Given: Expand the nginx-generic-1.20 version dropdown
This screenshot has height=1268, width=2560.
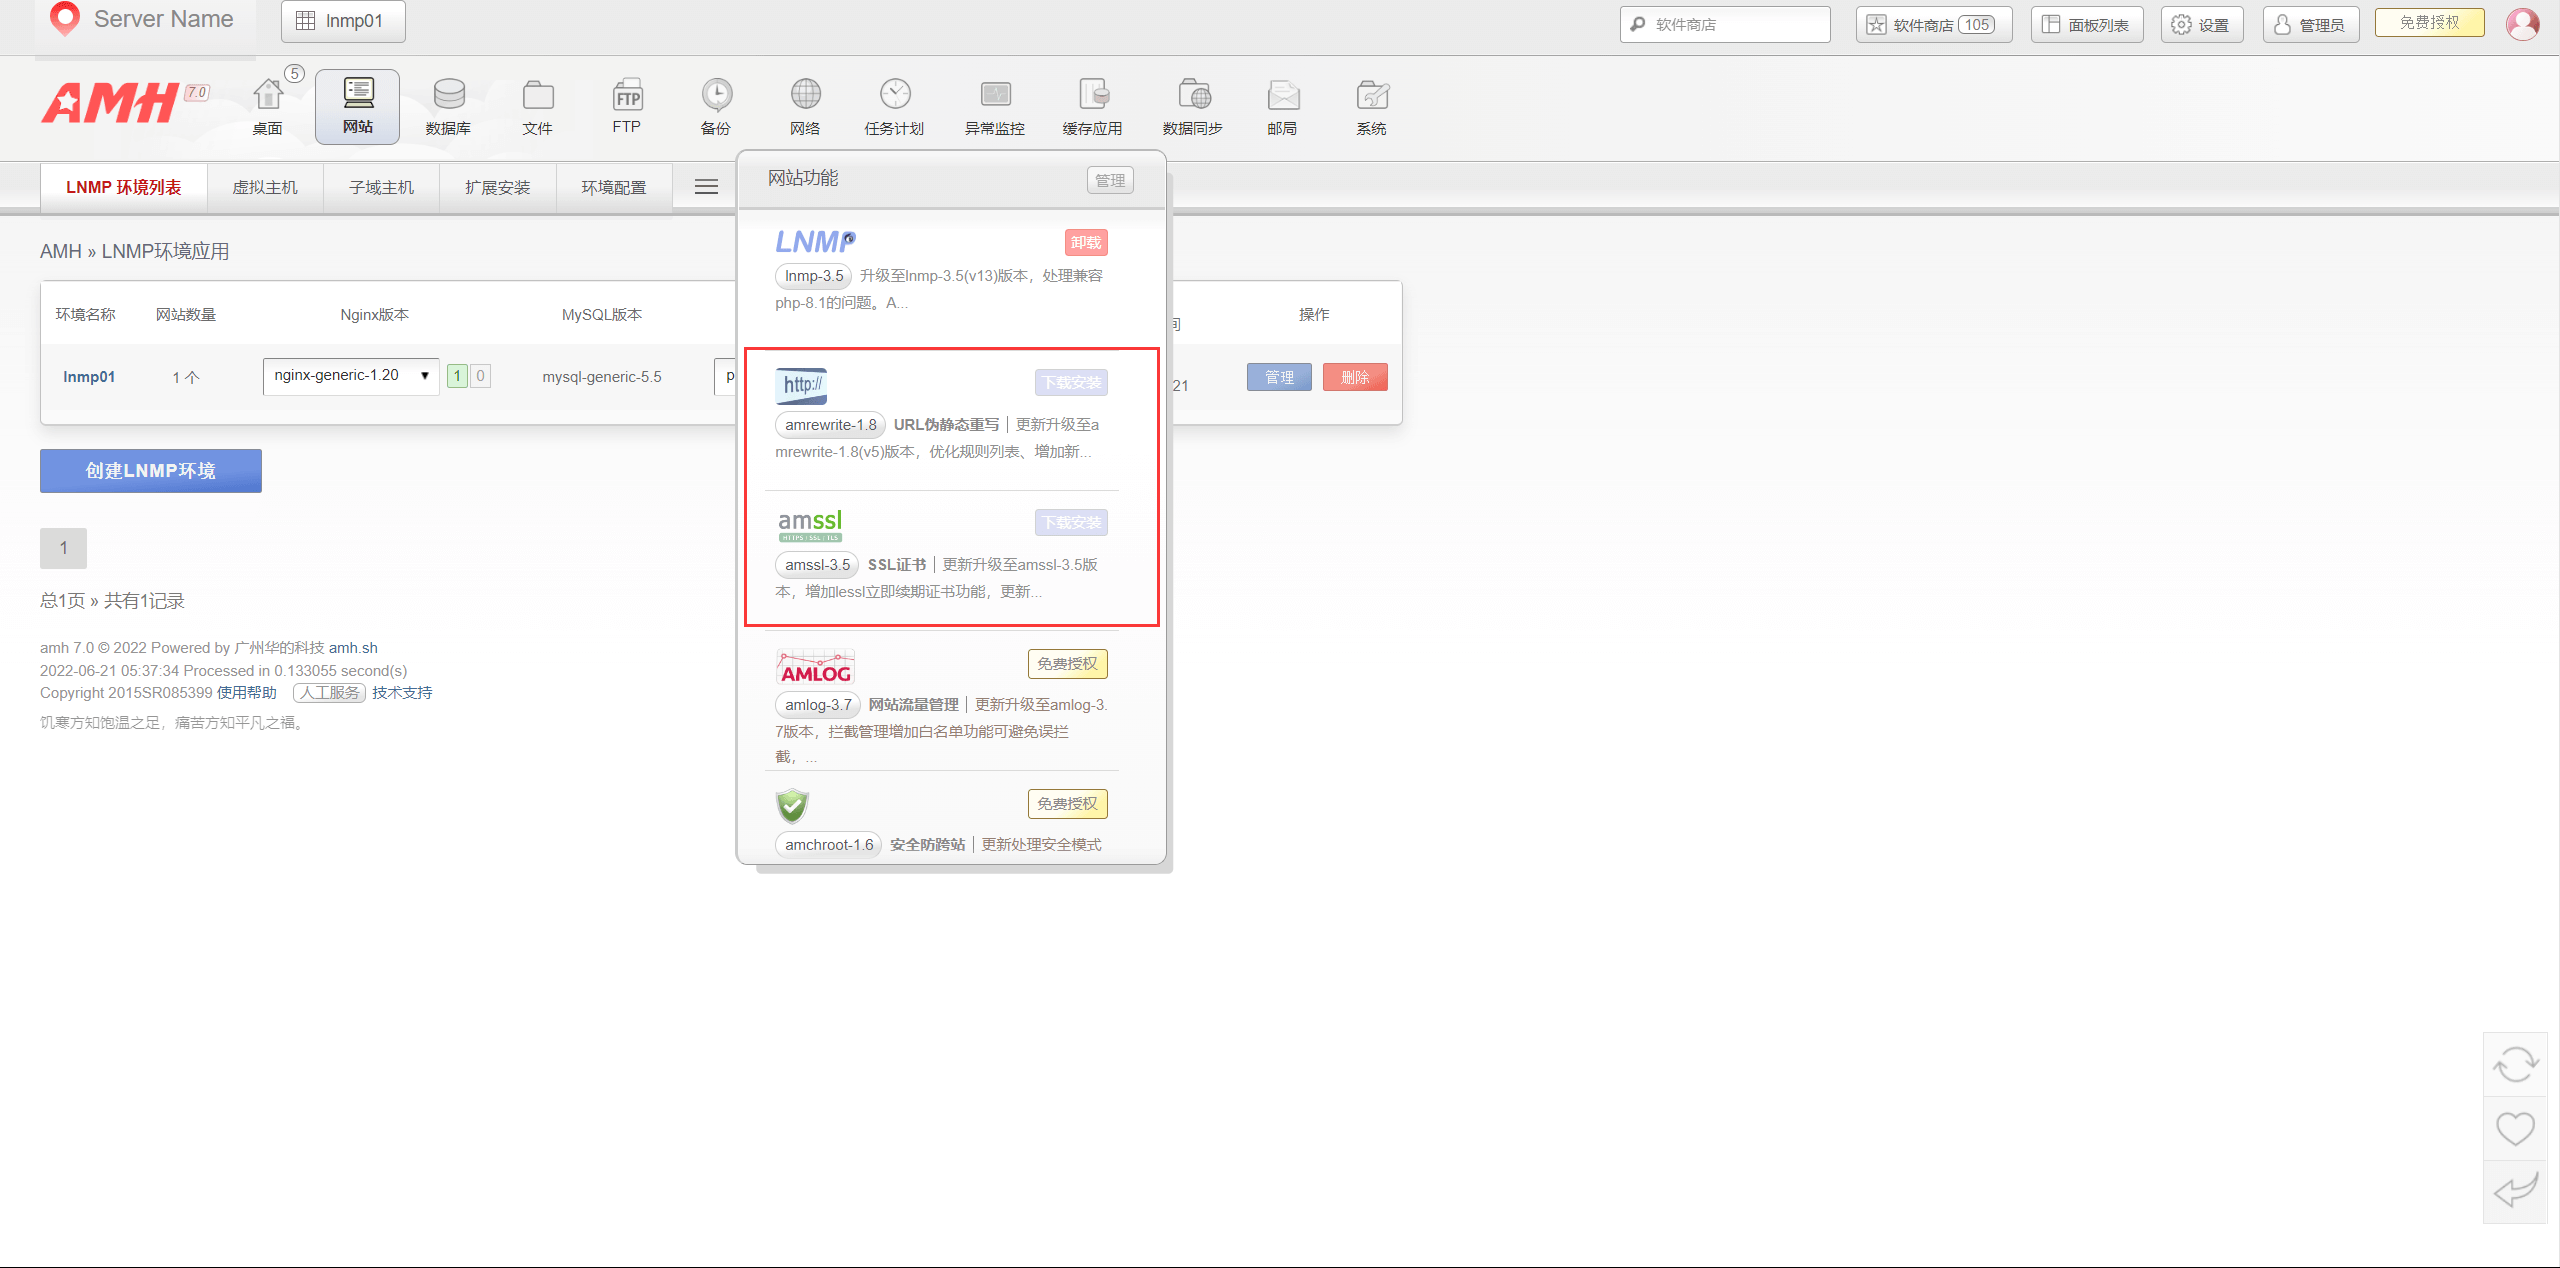Looking at the screenshot, I should click(351, 376).
